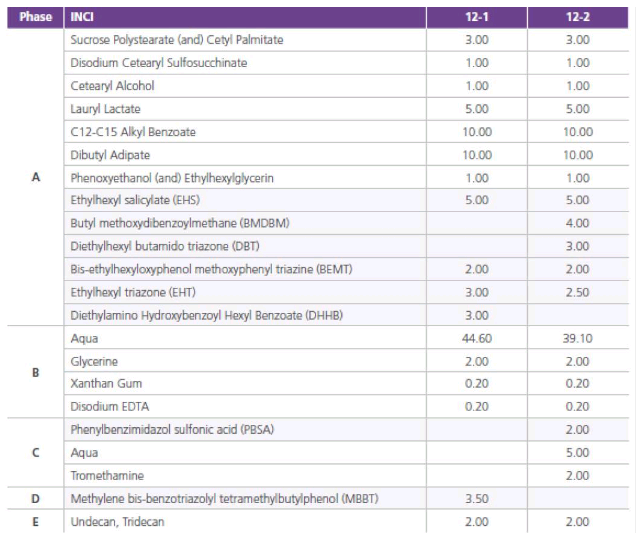636x545 pixels.
Task: Select the 12-2 column header
Action: pos(577,17)
